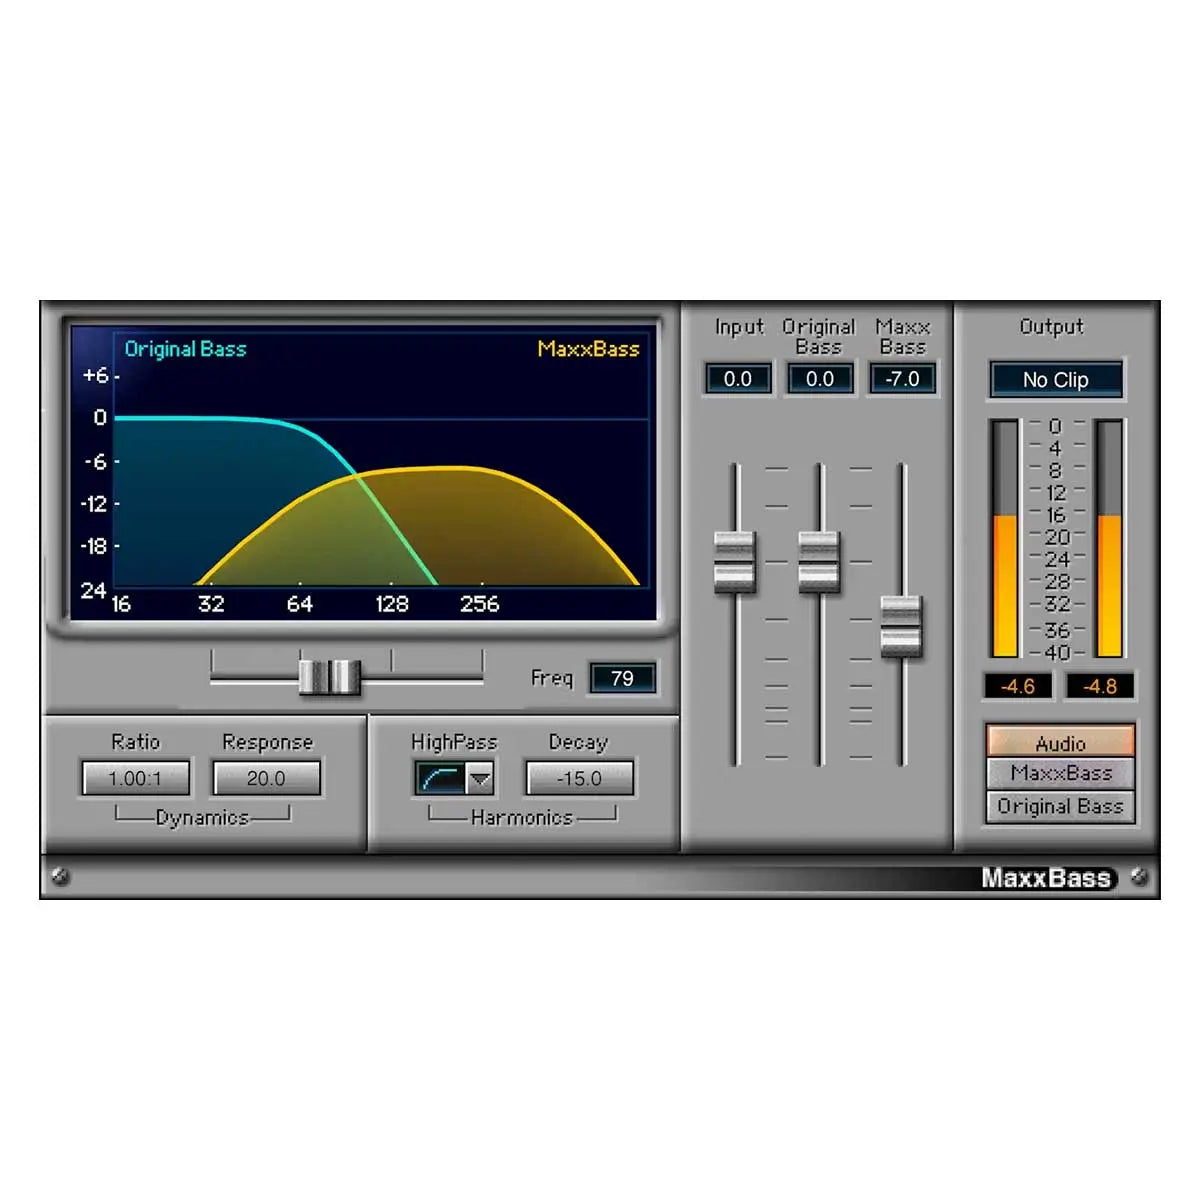The width and height of the screenshot is (1200, 1200).
Task: Click the Original Bass curve label in graph
Action: [x=186, y=349]
